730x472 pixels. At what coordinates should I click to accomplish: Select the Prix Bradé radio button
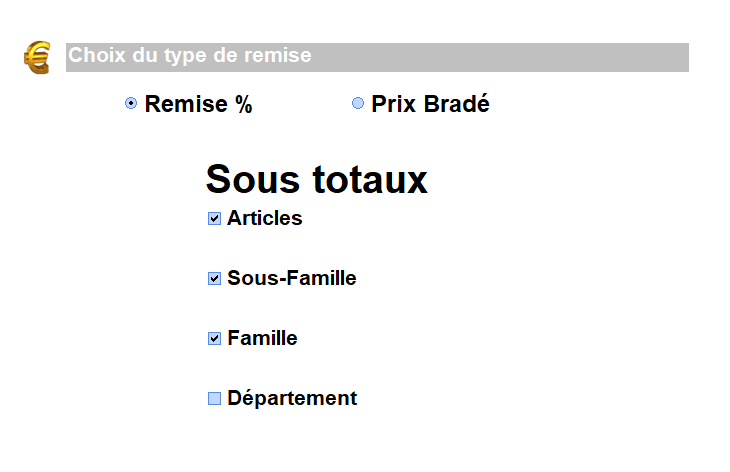(x=358, y=104)
